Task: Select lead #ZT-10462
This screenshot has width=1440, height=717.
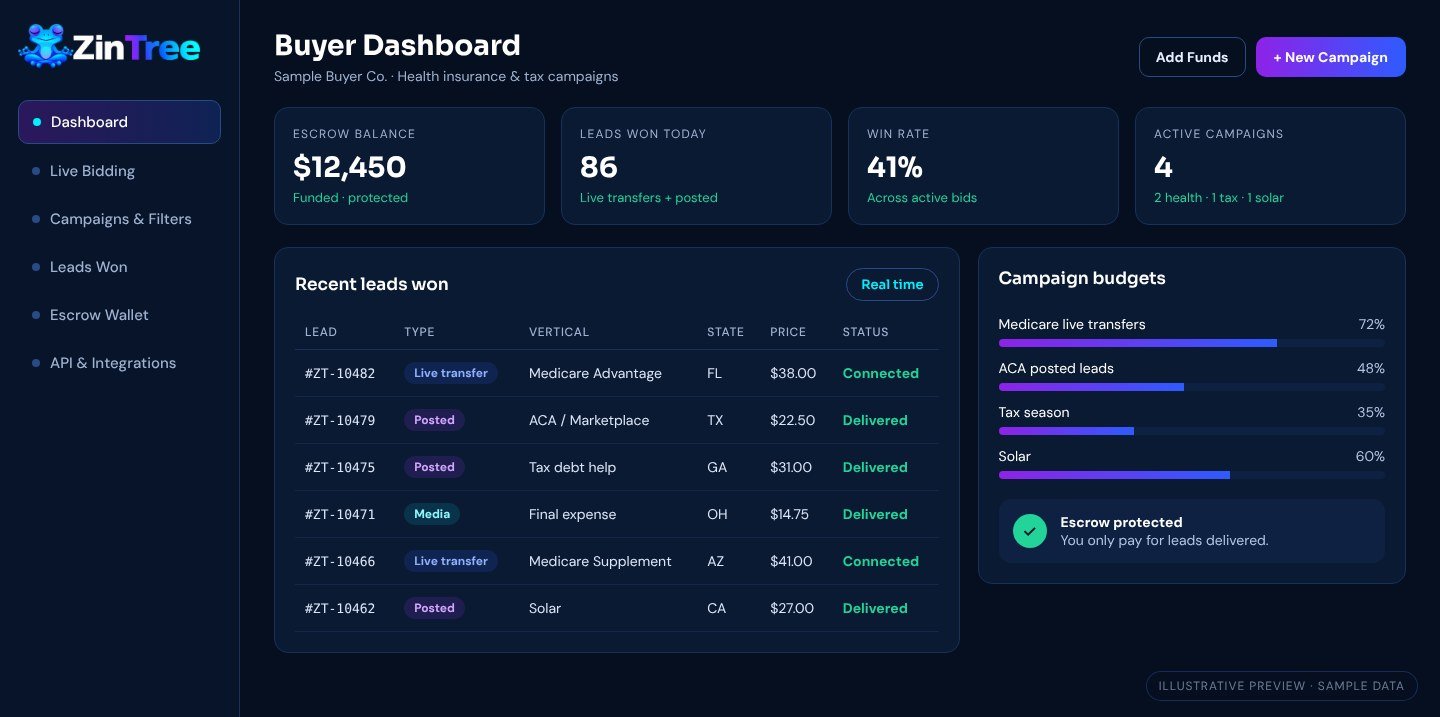Action: (340, 609)
